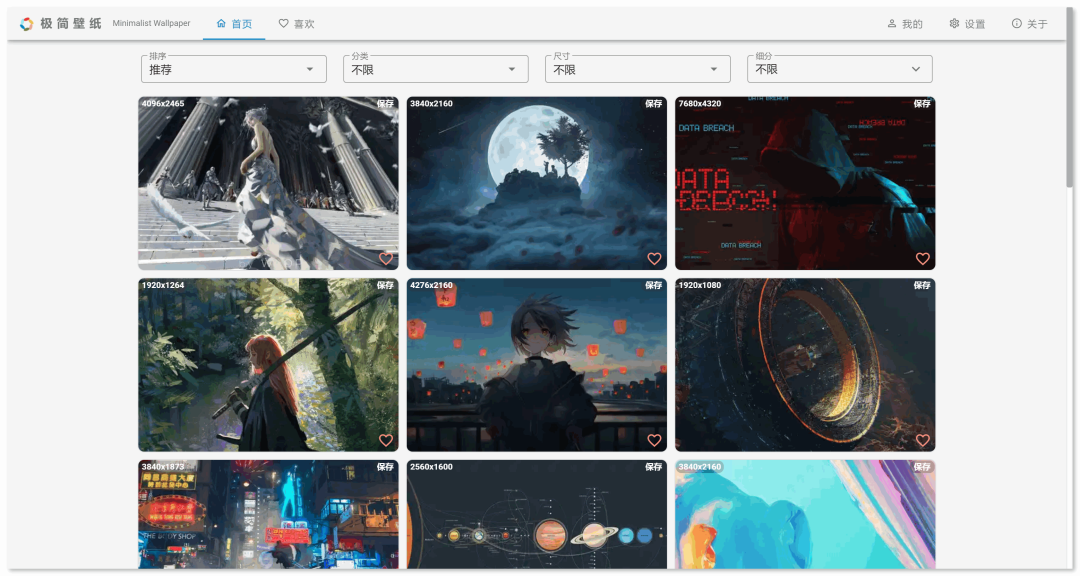Save the moon 3840x2160 wallpaper
Screen dimensions: 1080x576
click(654, 103)
